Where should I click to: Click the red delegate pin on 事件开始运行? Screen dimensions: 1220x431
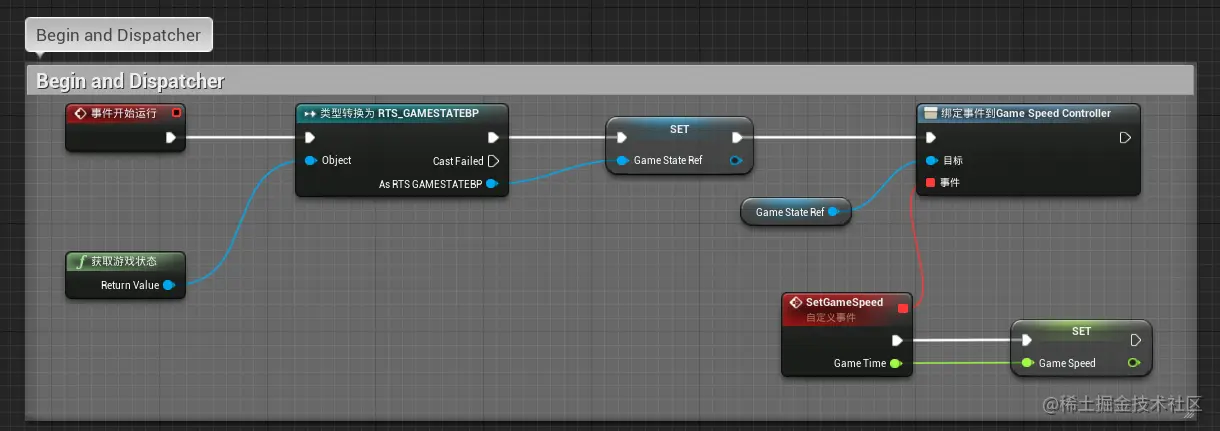pyautogui.click(x=176, y=113)
